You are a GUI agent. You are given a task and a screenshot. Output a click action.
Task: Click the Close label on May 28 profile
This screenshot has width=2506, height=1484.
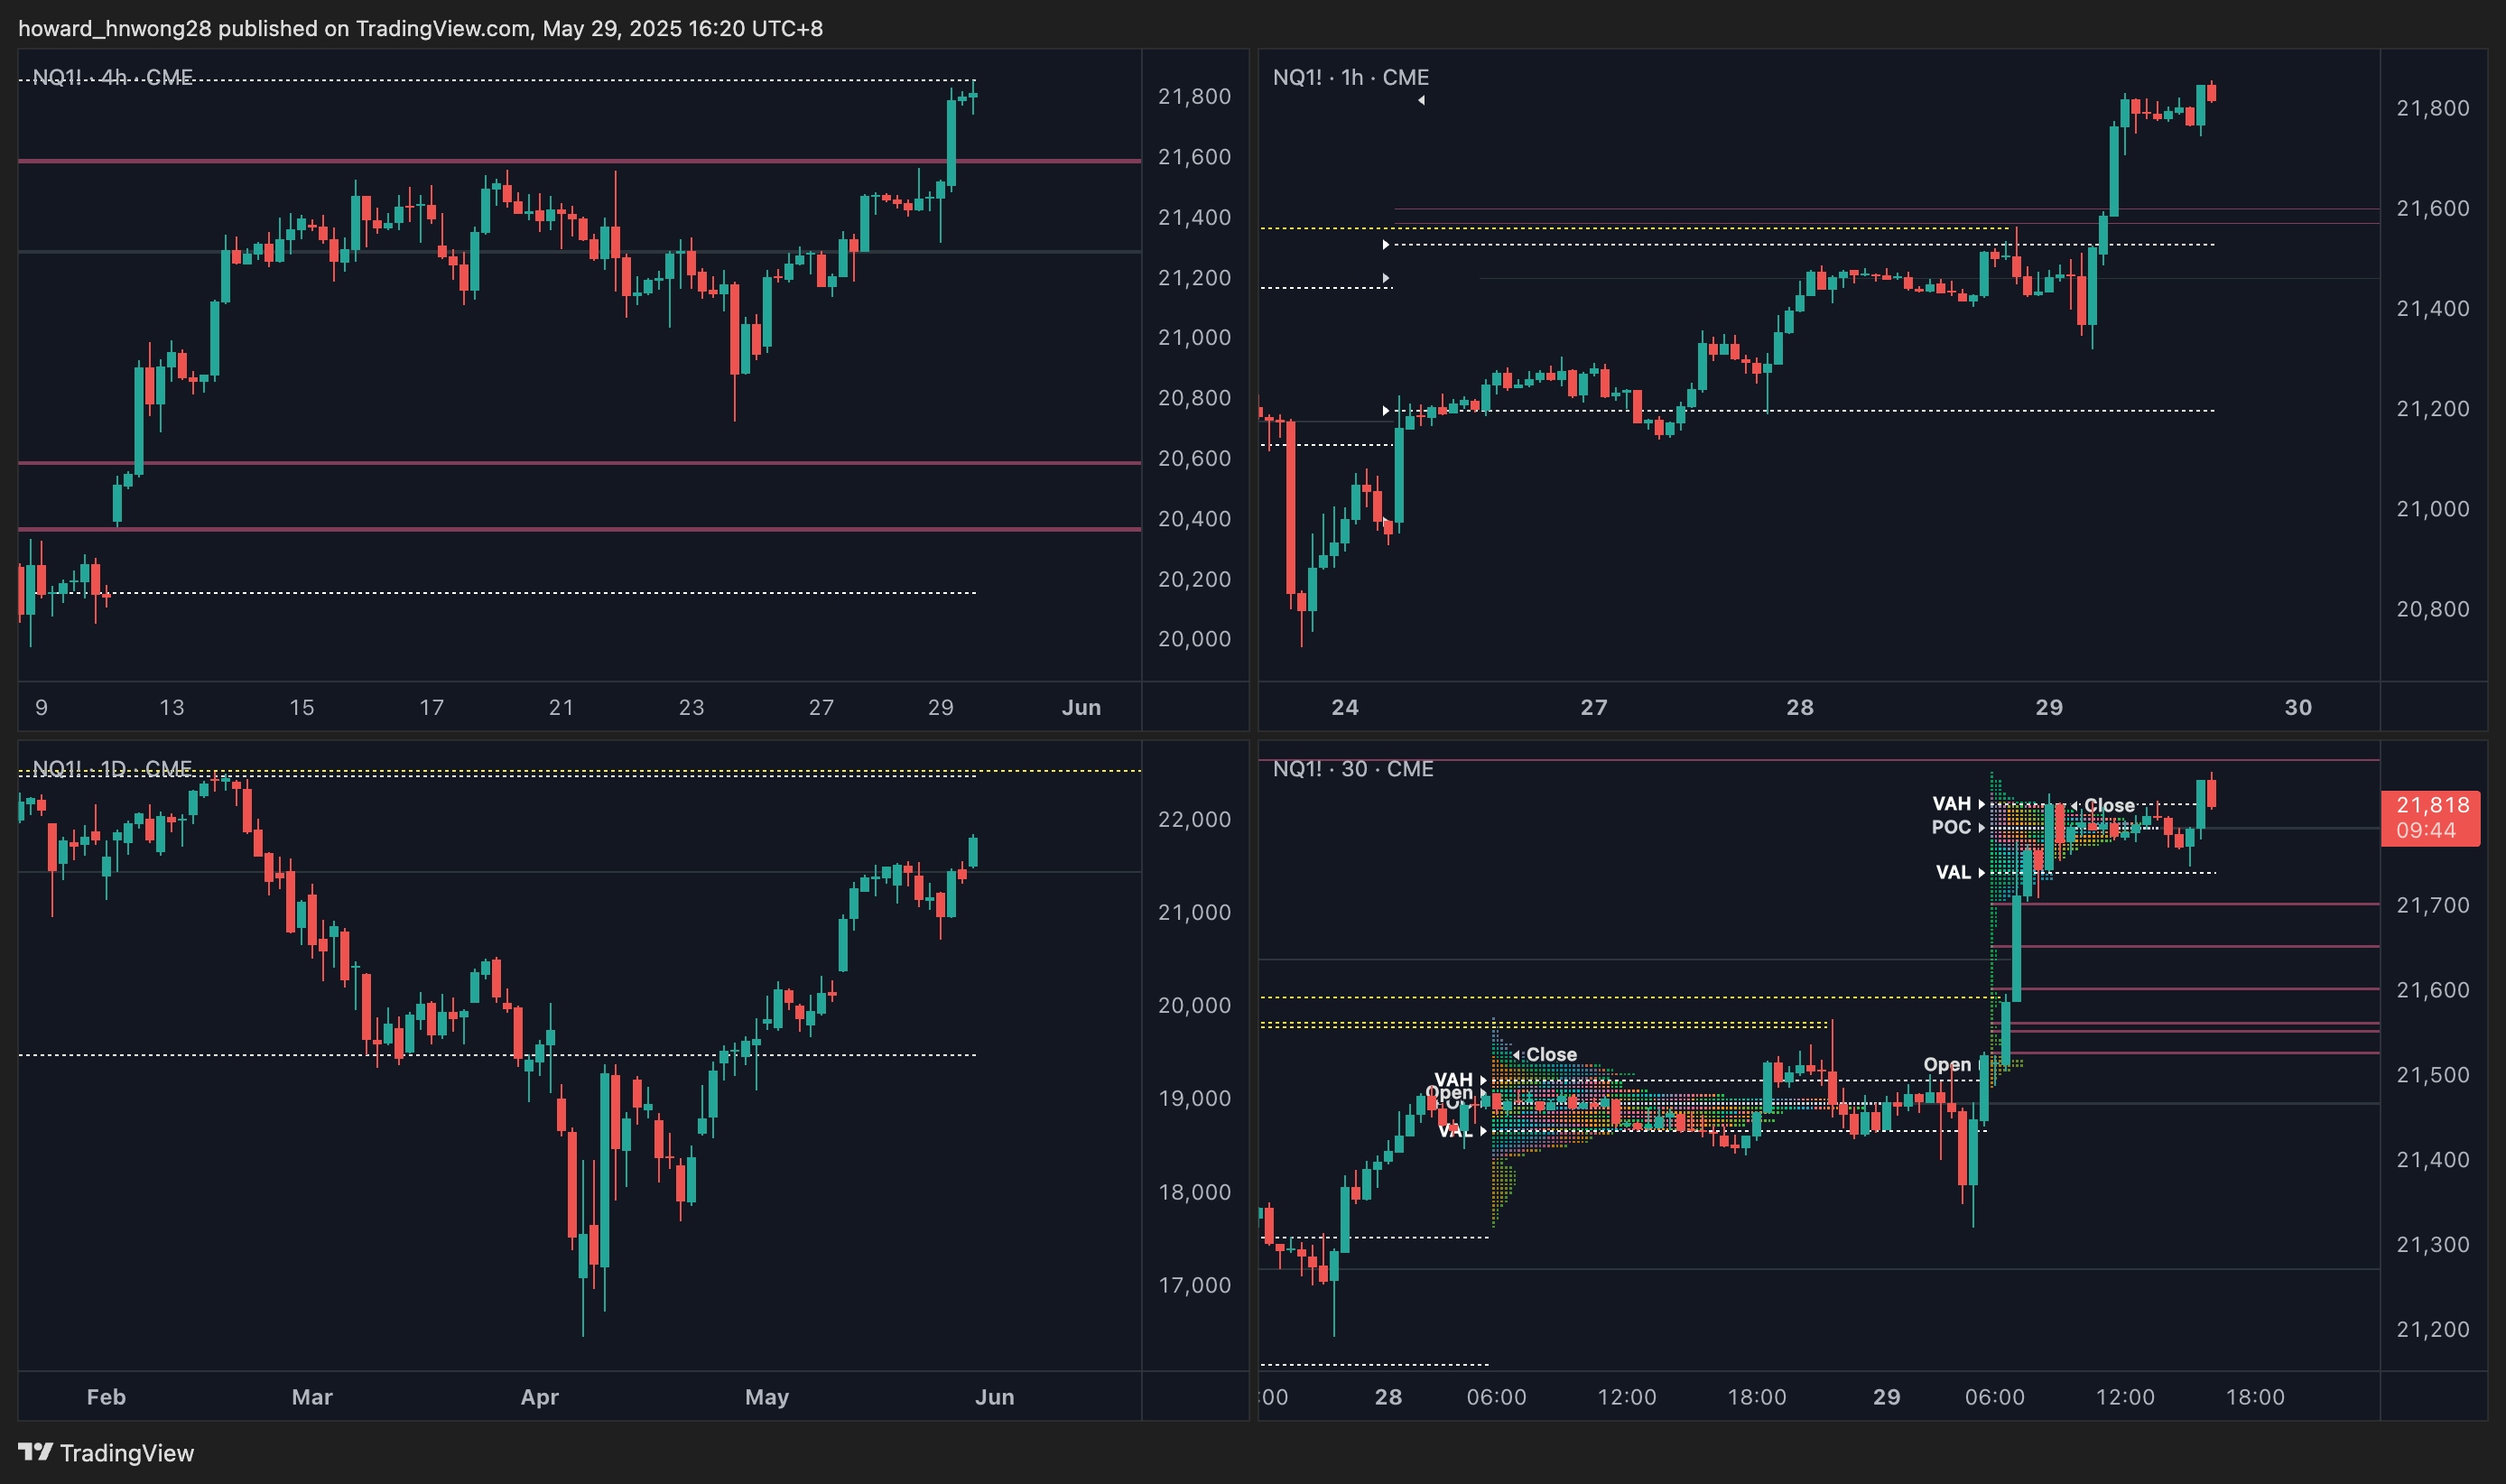pos(1550,1055)
